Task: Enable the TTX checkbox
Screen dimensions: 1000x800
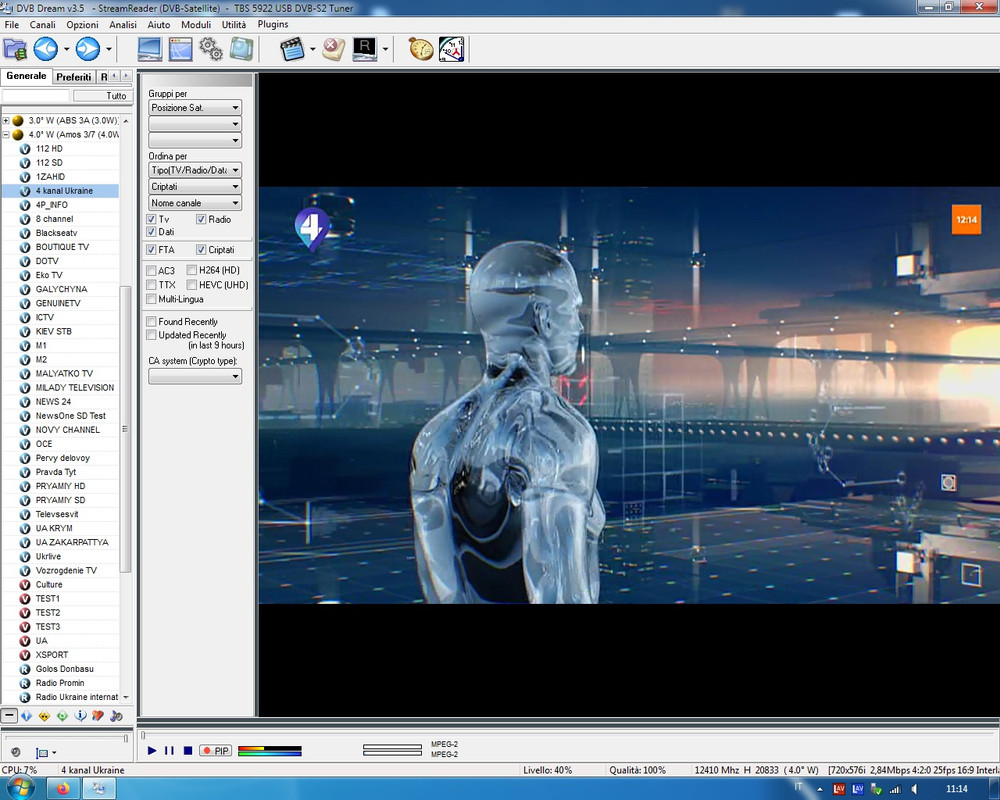Action: pyautogui.click(x=151, y=285)
